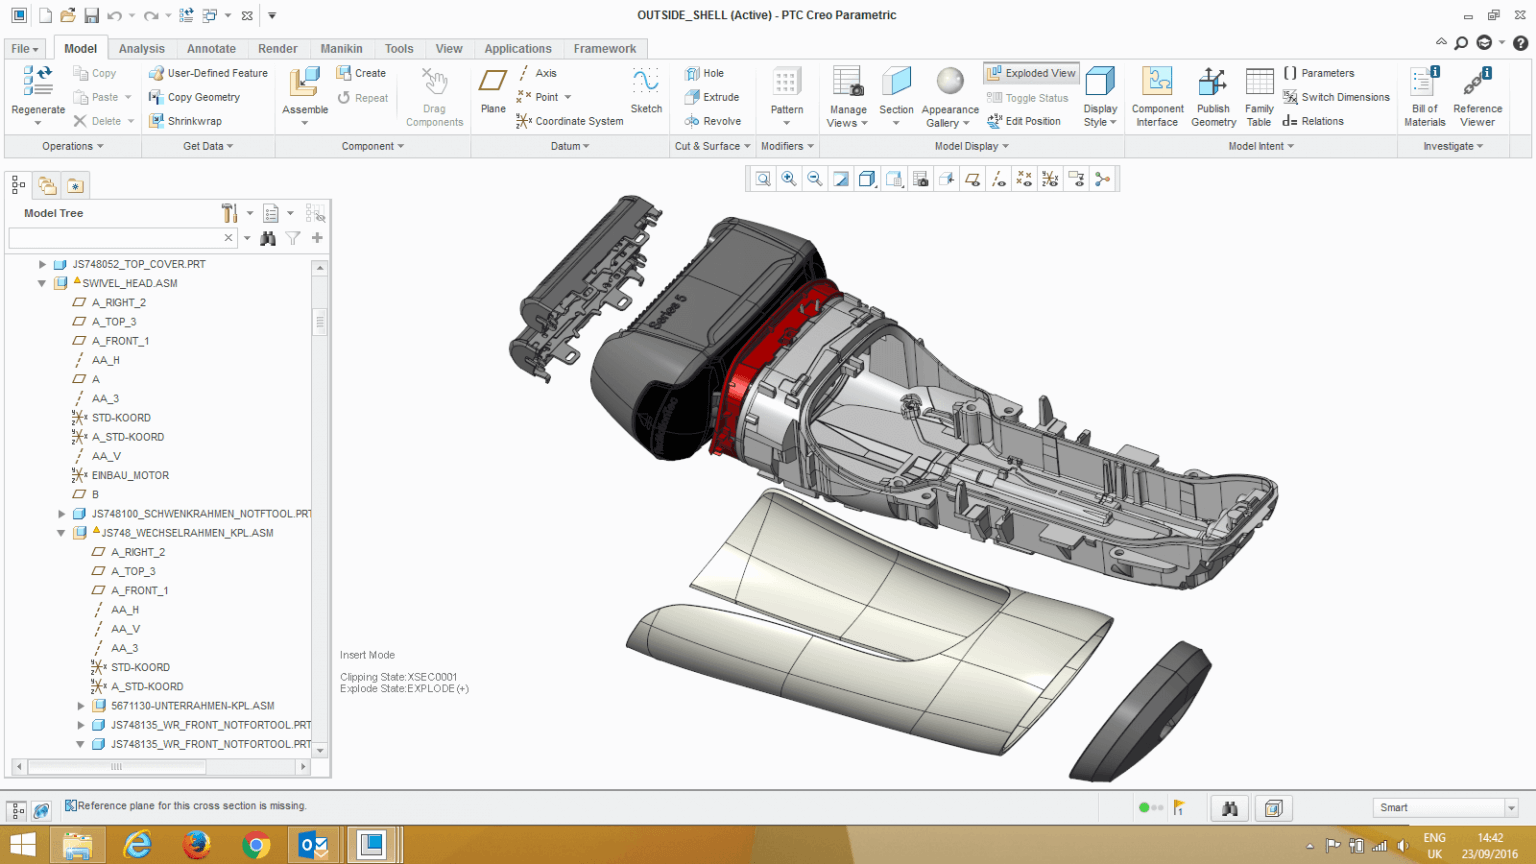Open the Manage Views dropdown
This screenshot has height=864, width=1536.
(x=847, y=97)
